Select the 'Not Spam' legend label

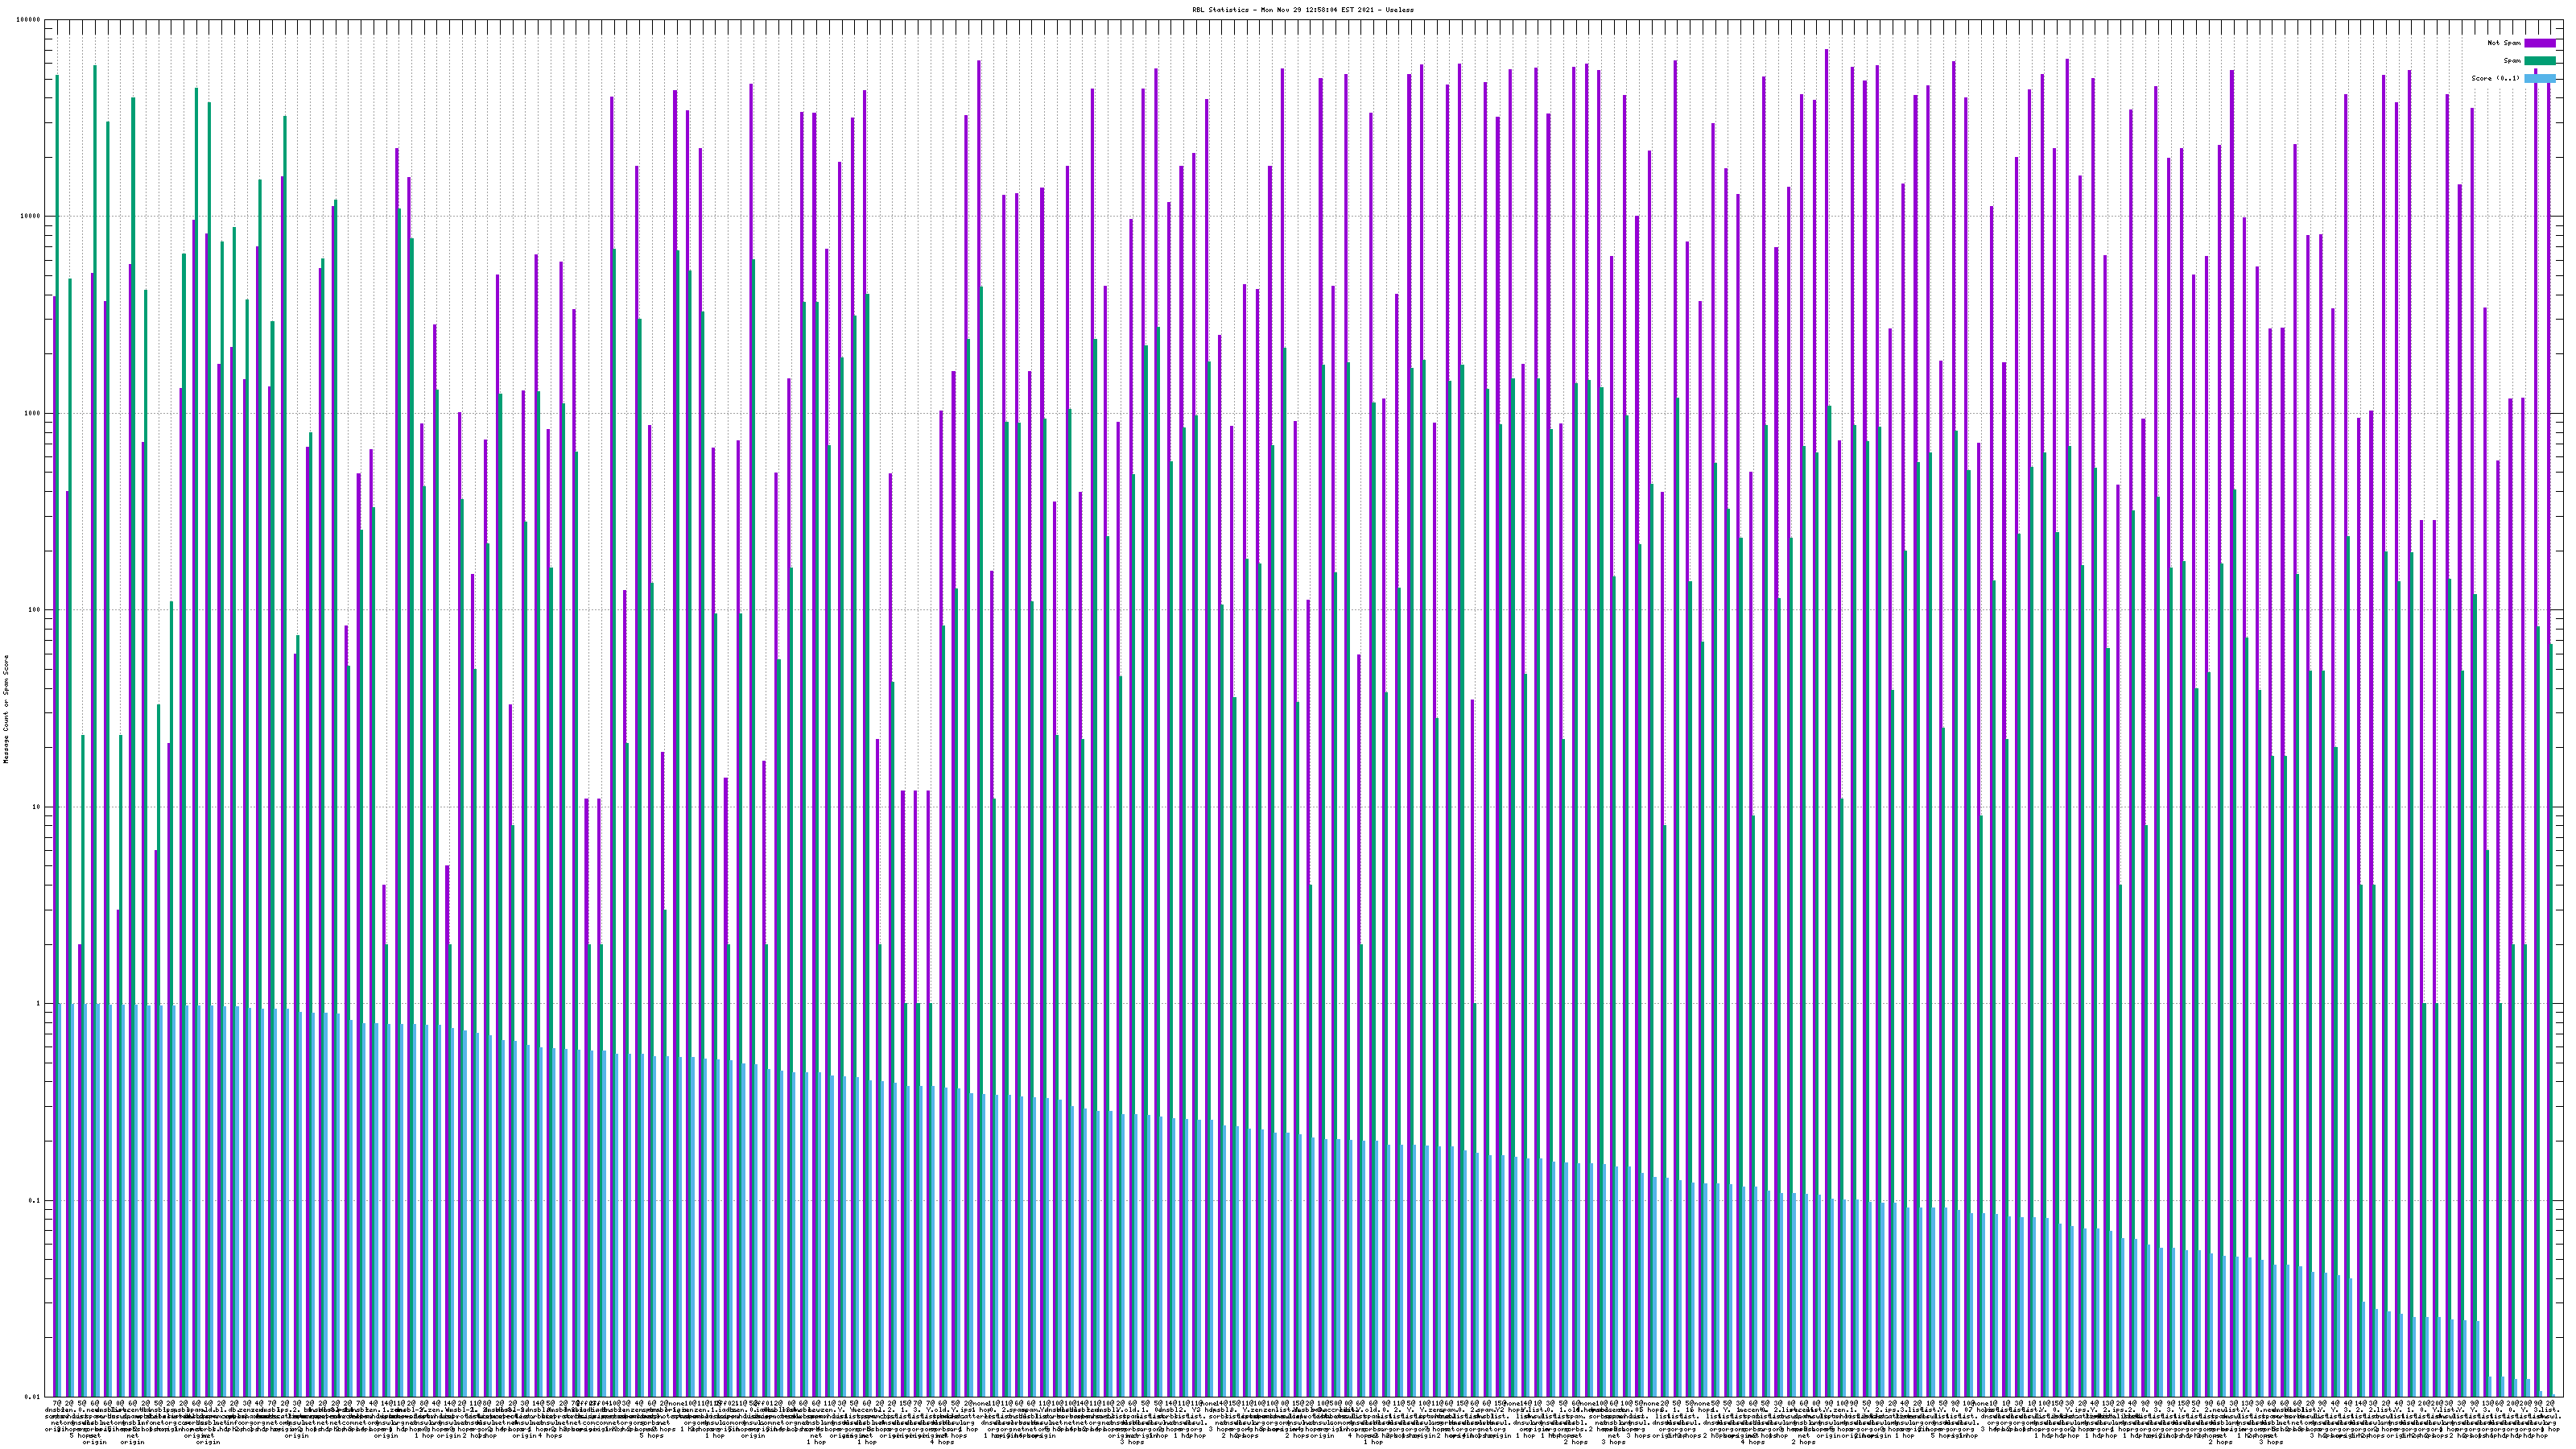coord(2504,43)
